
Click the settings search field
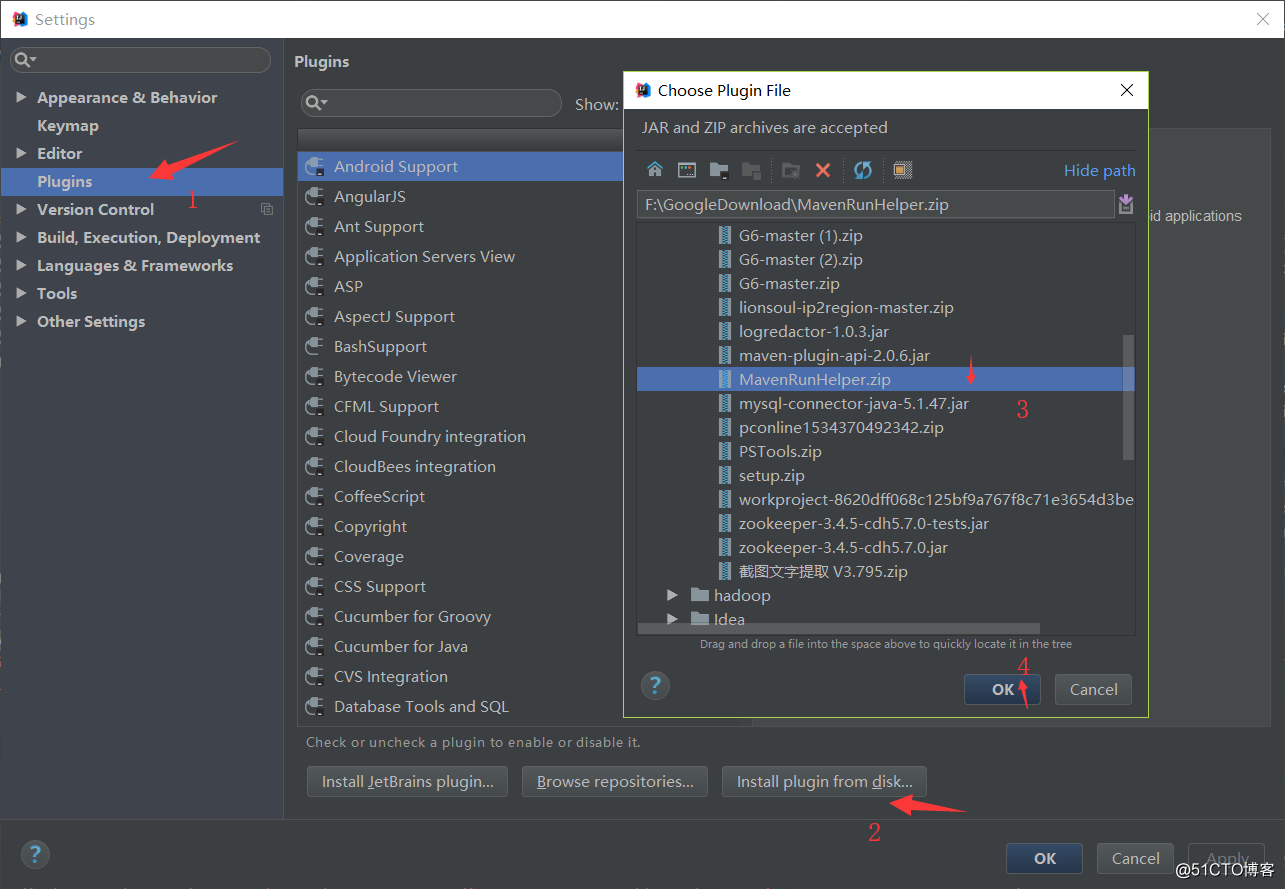(x=141, y=60)
